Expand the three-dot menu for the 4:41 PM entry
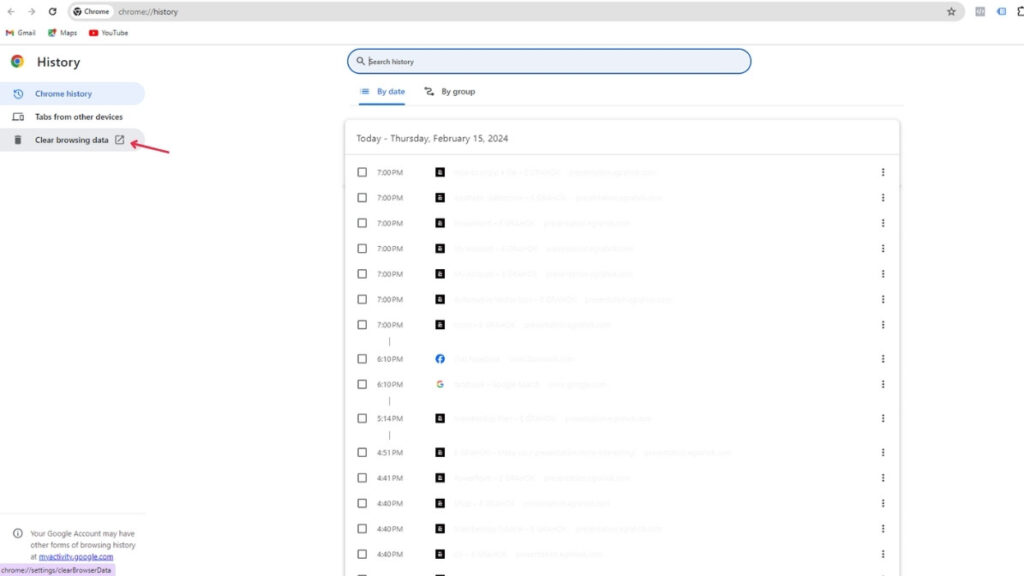Image resolution: width=1024 pixels, height=576 pixels. tap(882, 478)
